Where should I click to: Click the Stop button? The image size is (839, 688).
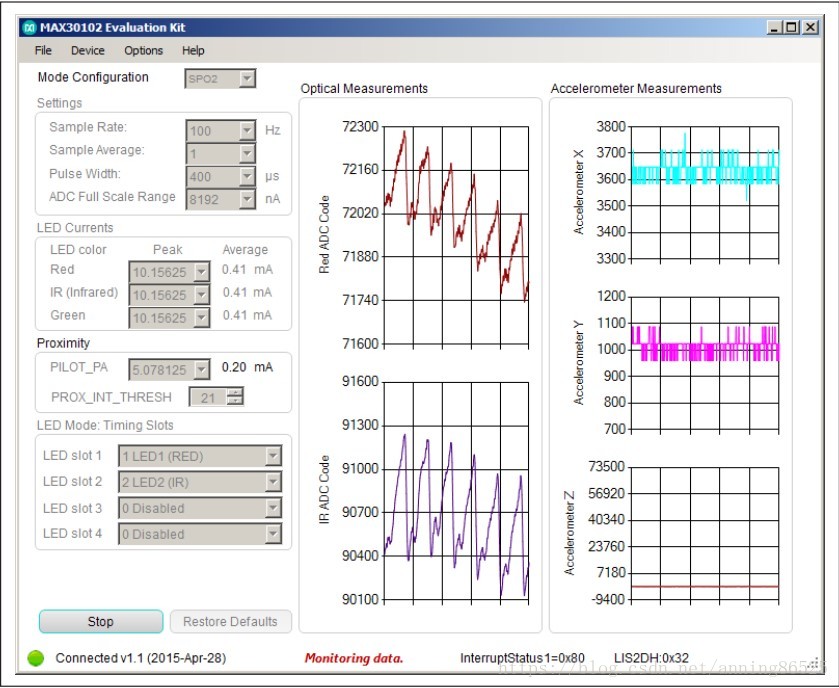point(101,621)
